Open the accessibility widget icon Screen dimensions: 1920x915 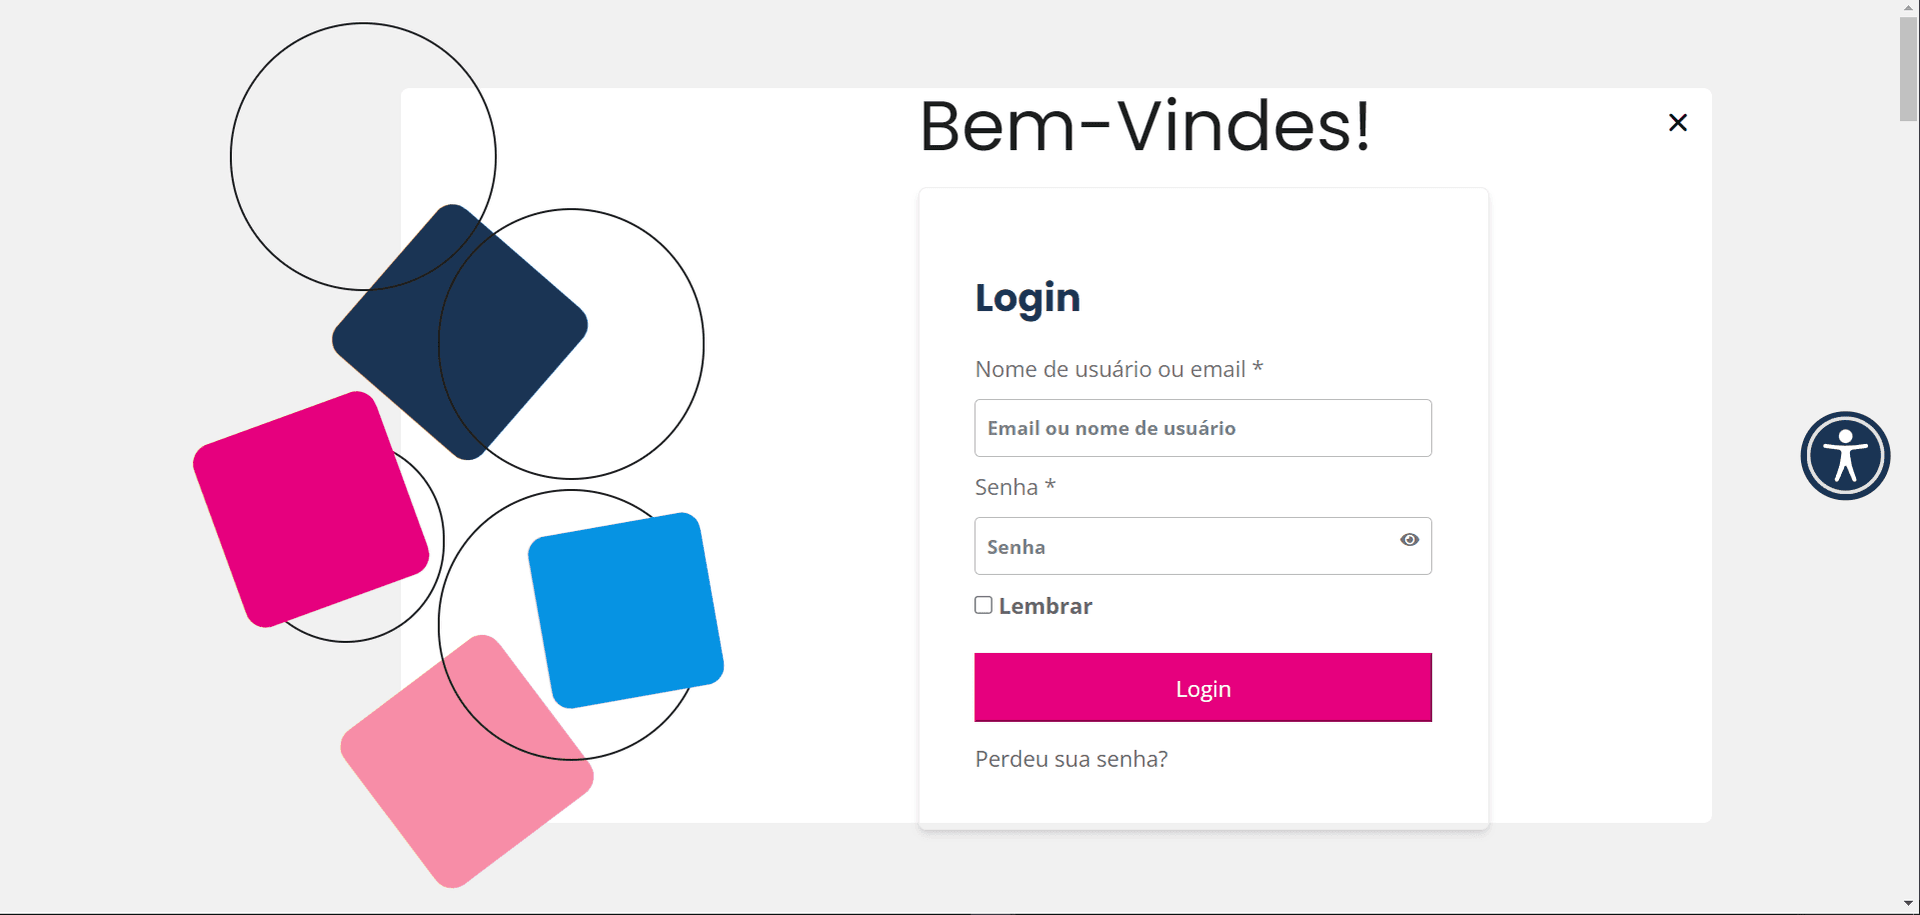click(x=1845, y=456)
